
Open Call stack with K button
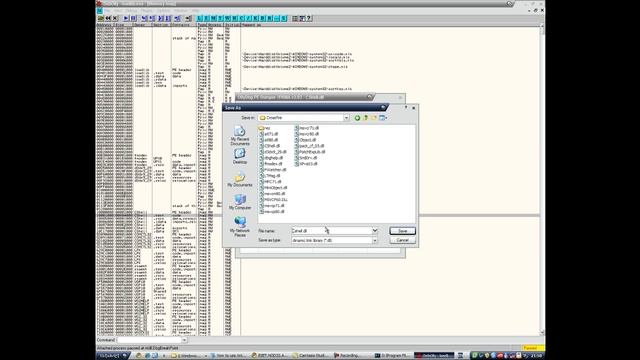255,18
